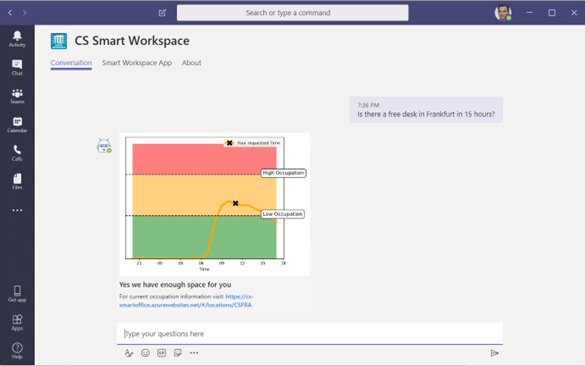585x366 pixels.
Task: Open Files in the left sidebar
Action: 17,181
